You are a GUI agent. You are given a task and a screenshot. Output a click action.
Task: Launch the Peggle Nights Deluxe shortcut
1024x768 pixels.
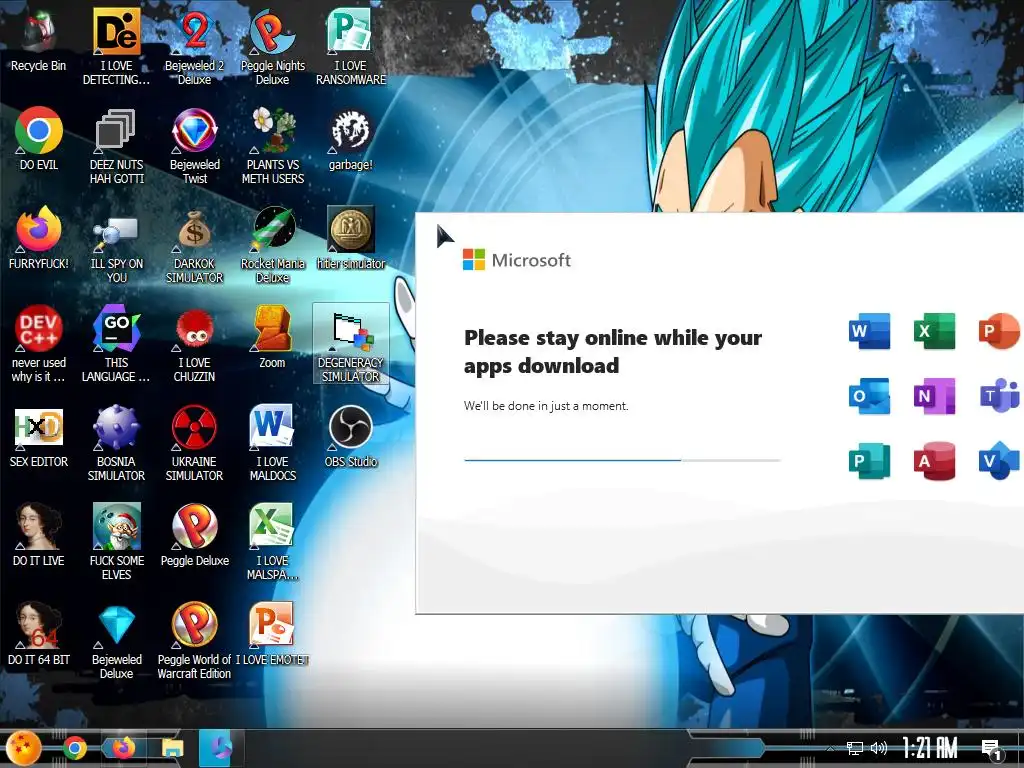click(x=272, y=46)
